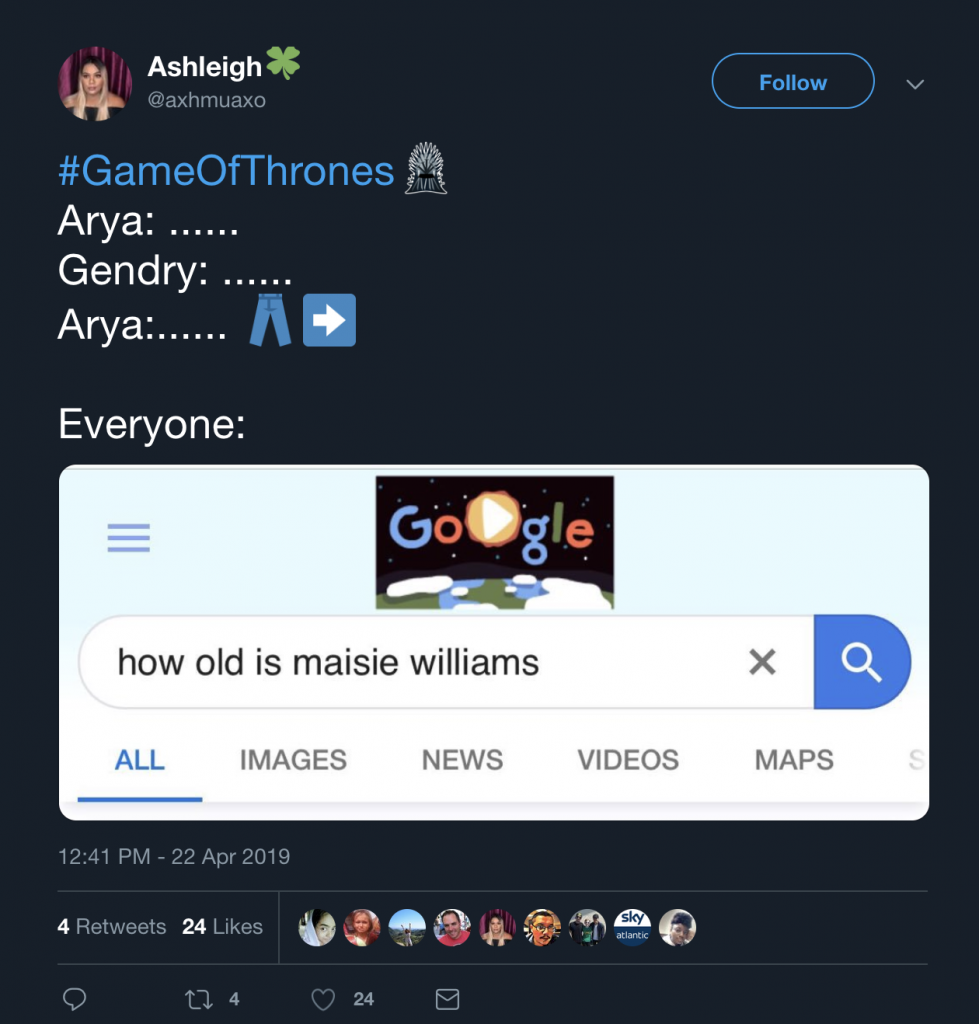Viewport: 979px width, 1024px height.
Task: Click Ashleigh's profile picture
Action: 95,83
